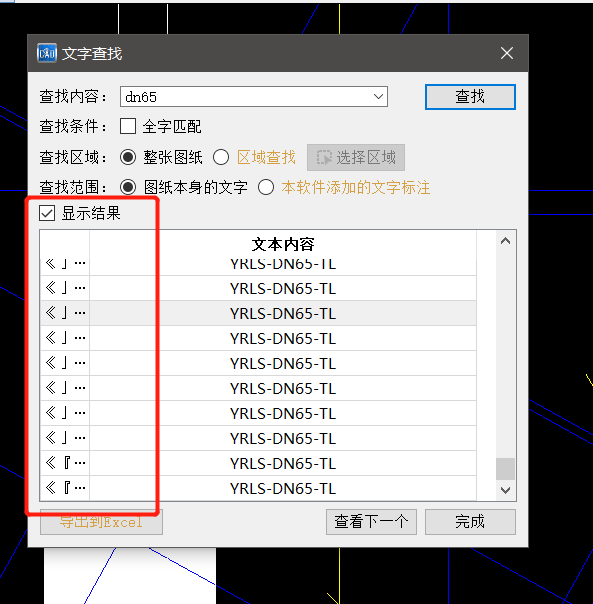Click the 文本内容 column header
593x604 pixels.
283,244
